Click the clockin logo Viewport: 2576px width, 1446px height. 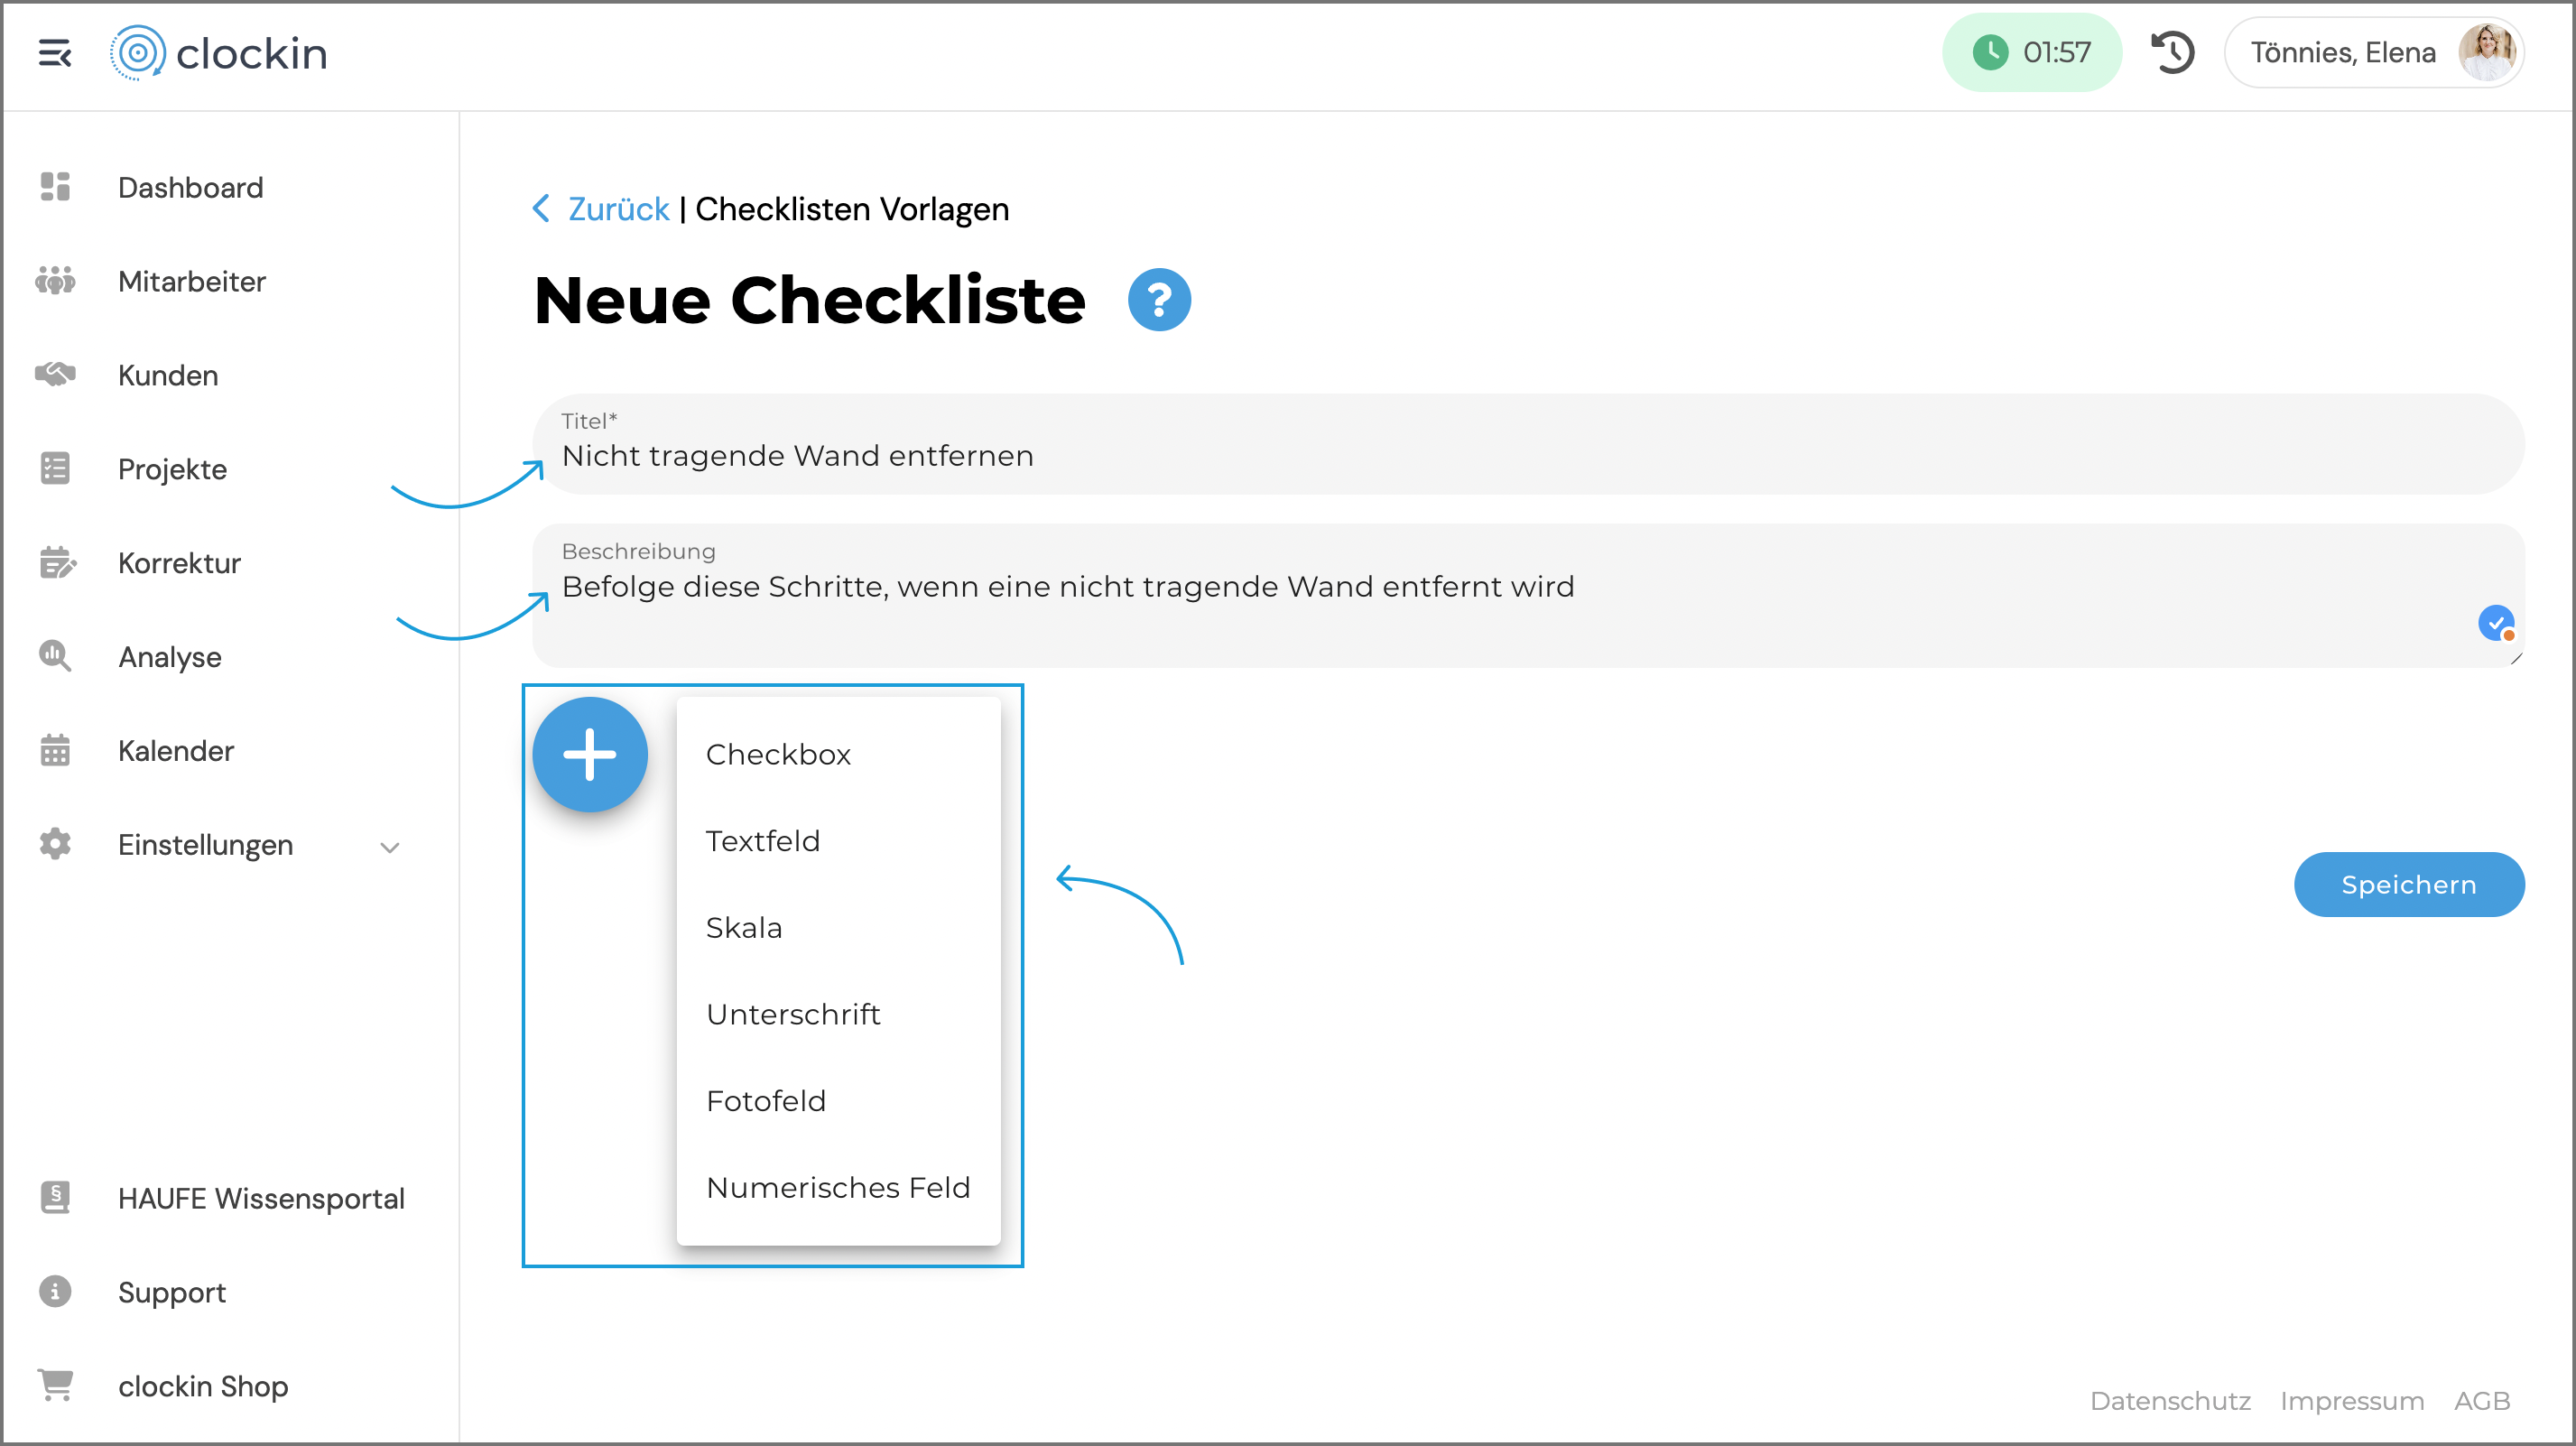coord(219,53)
